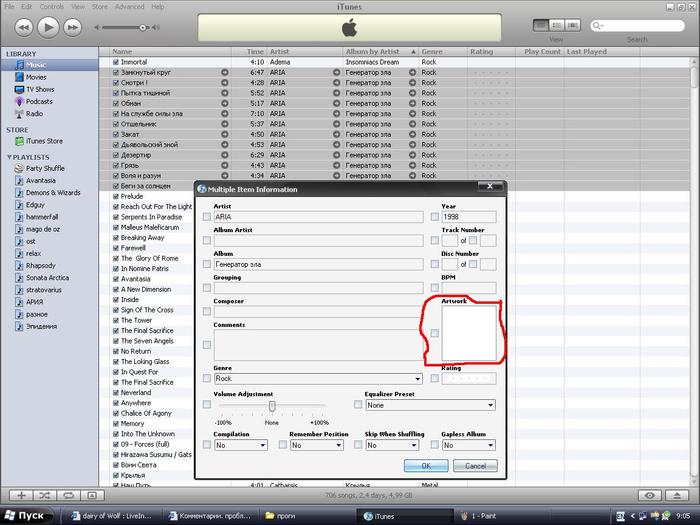
Task: Check the Genre field checkbox
Action: pyautogui.click(x=207, y=379)
